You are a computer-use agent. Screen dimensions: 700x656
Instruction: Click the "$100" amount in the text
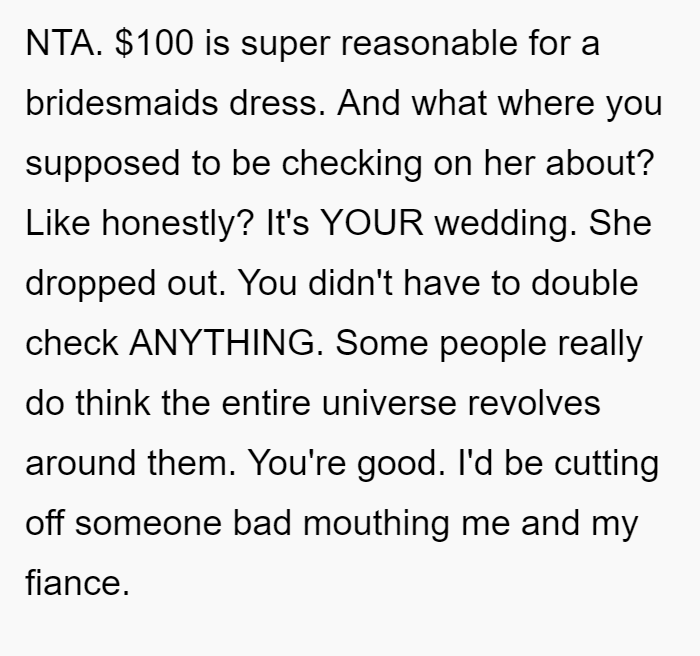(154, 43)
